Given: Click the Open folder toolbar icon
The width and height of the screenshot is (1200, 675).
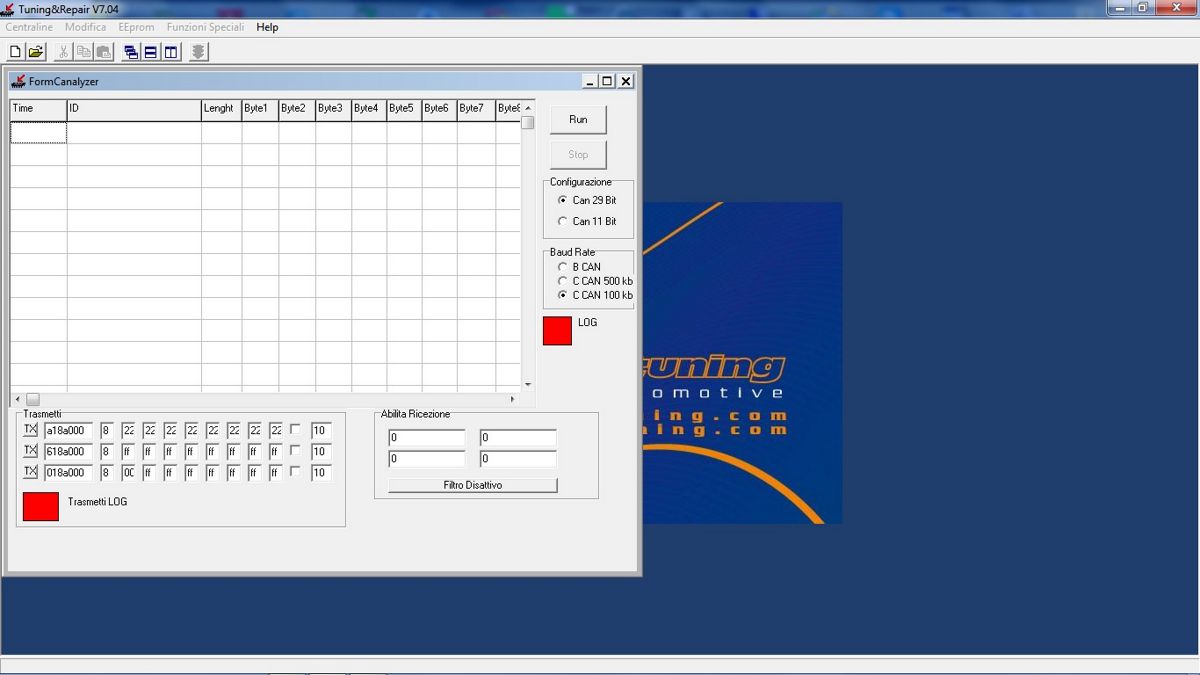Looking at the screenshot, I should click(x=36, y=52).
